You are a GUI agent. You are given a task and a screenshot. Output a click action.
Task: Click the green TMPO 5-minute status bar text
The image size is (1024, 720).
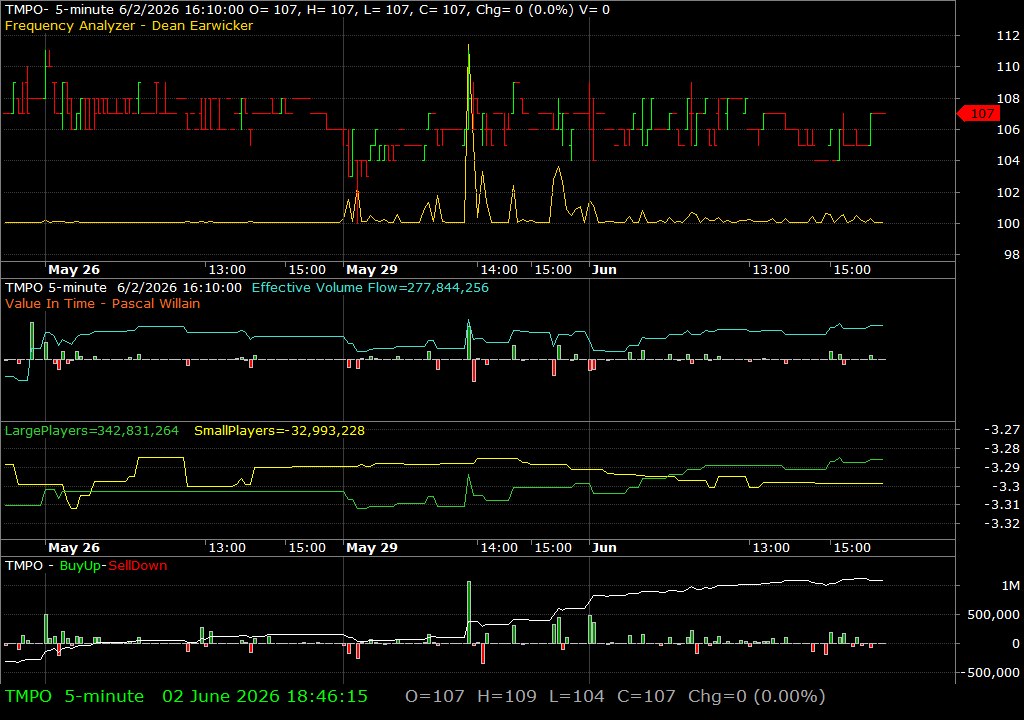point(74,696)
